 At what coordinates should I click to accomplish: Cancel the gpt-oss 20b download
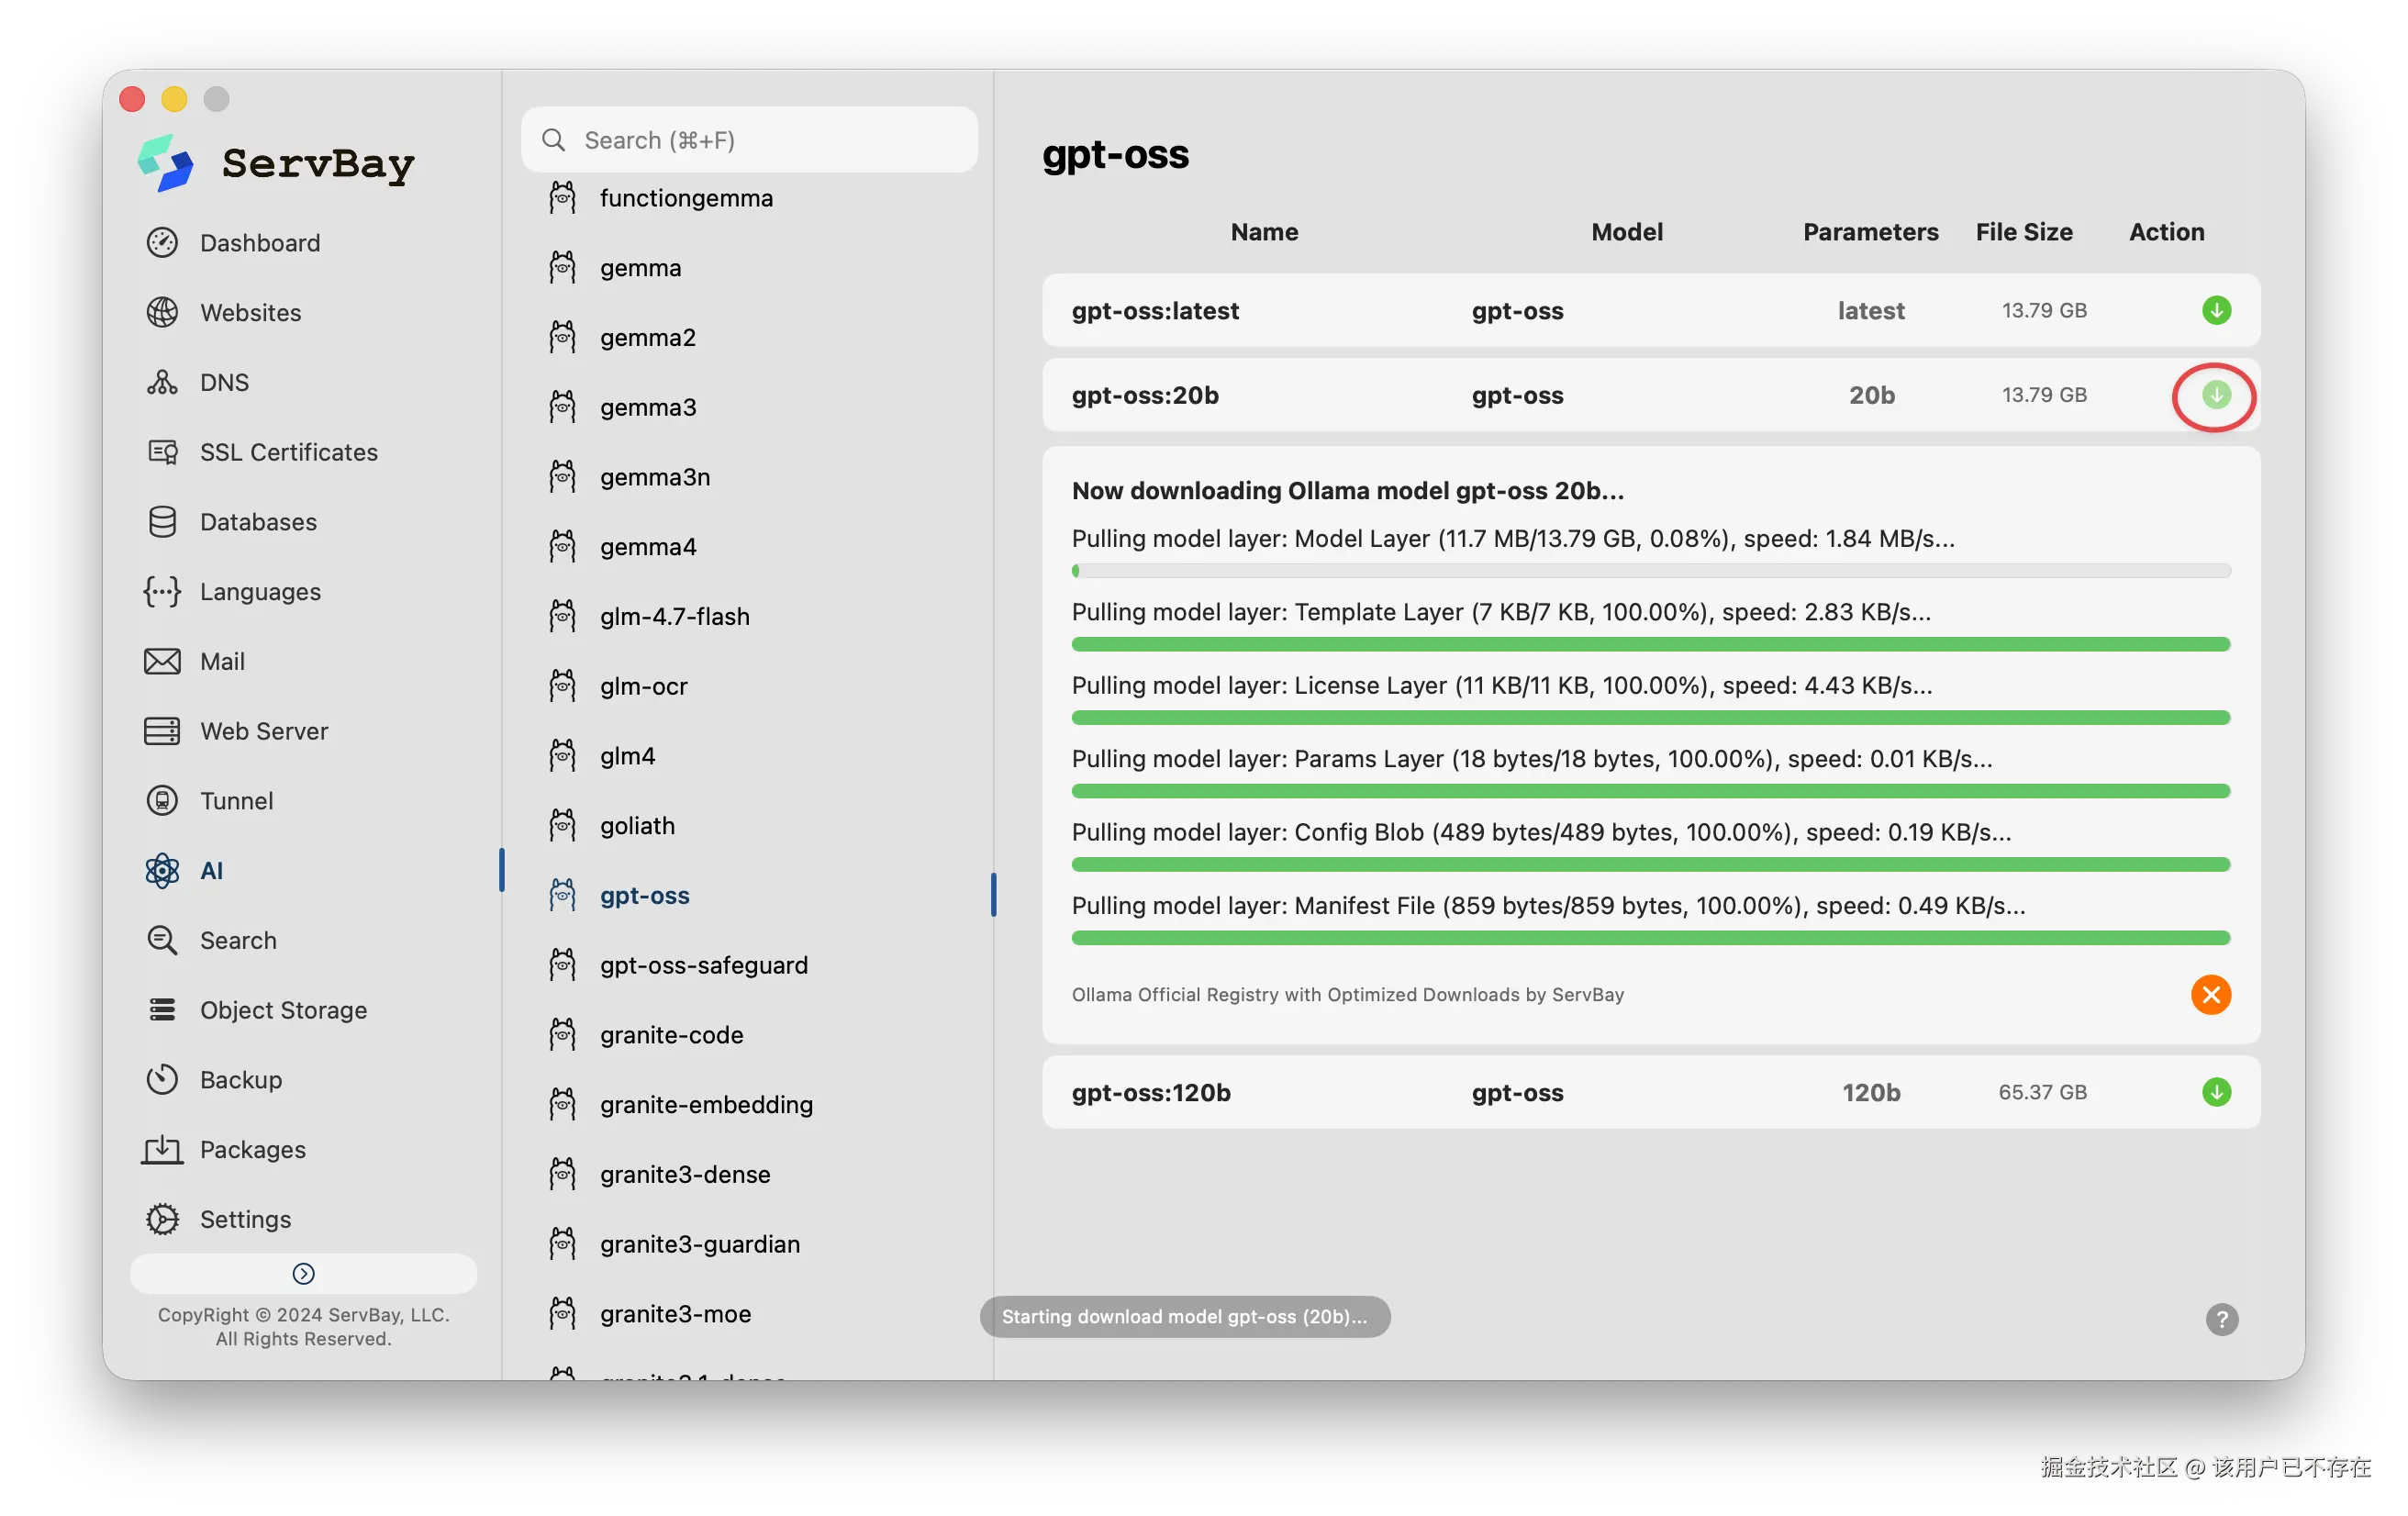pyautogui.click(x=2210, y=994)
